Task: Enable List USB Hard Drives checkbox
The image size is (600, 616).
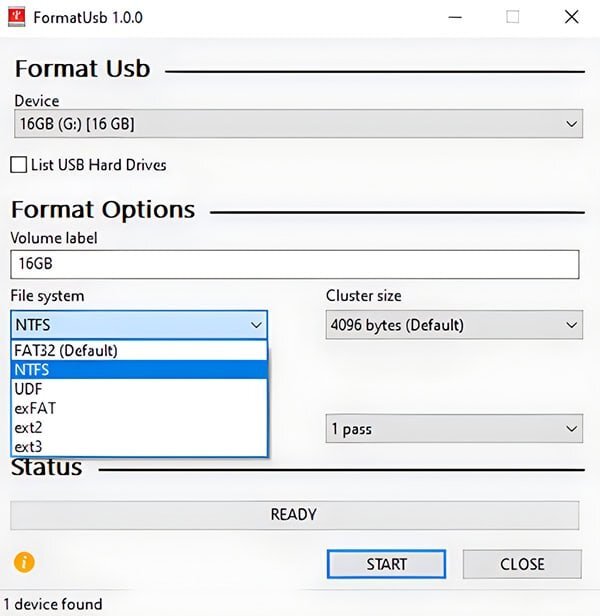Action: point(18,165)
